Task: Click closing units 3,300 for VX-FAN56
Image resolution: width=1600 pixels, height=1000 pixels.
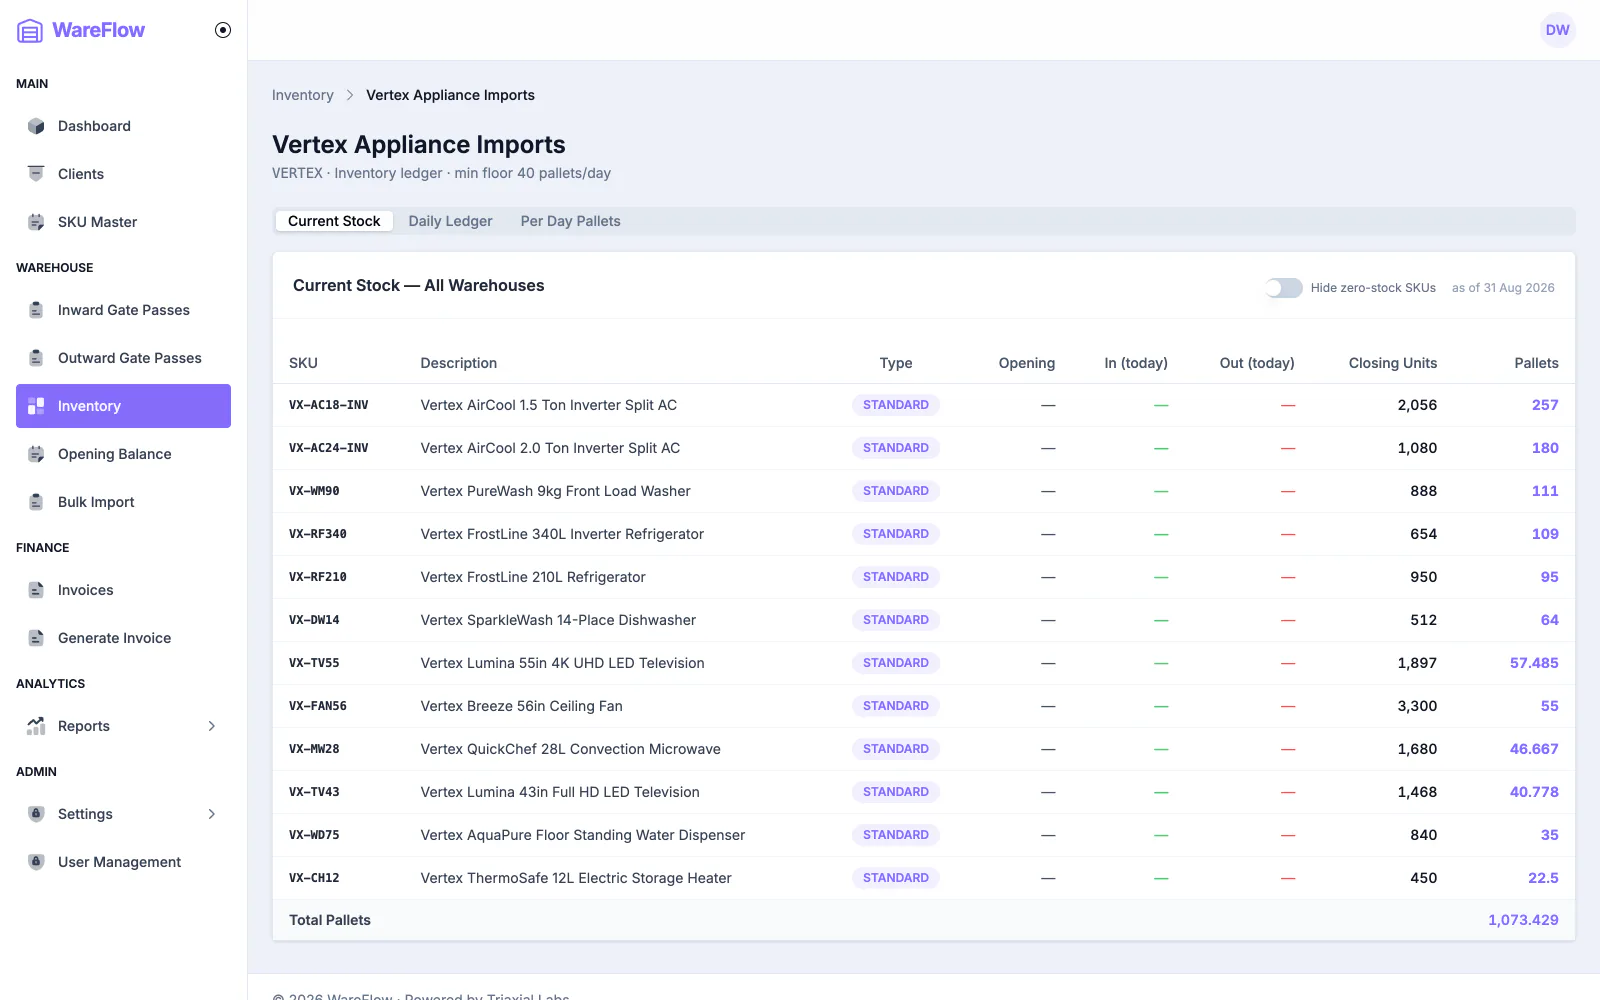Action: coord(1417,706)
